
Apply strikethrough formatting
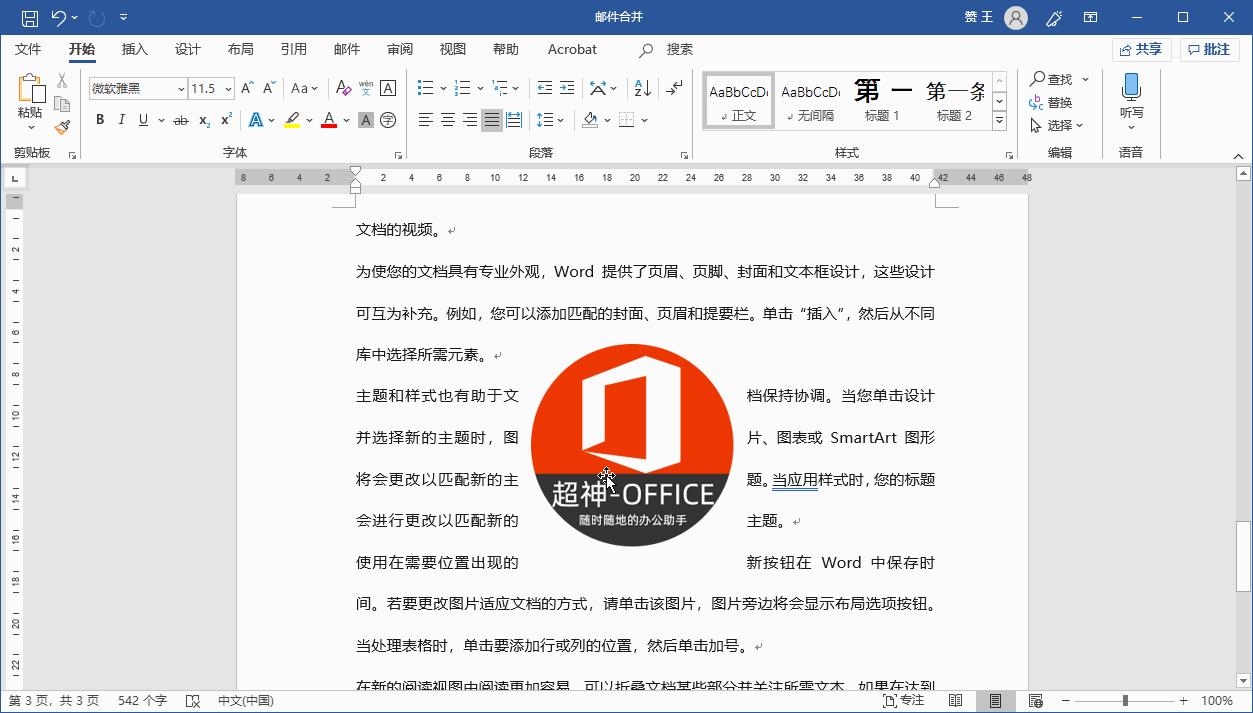pyautogui.click(x=179, y=120)
